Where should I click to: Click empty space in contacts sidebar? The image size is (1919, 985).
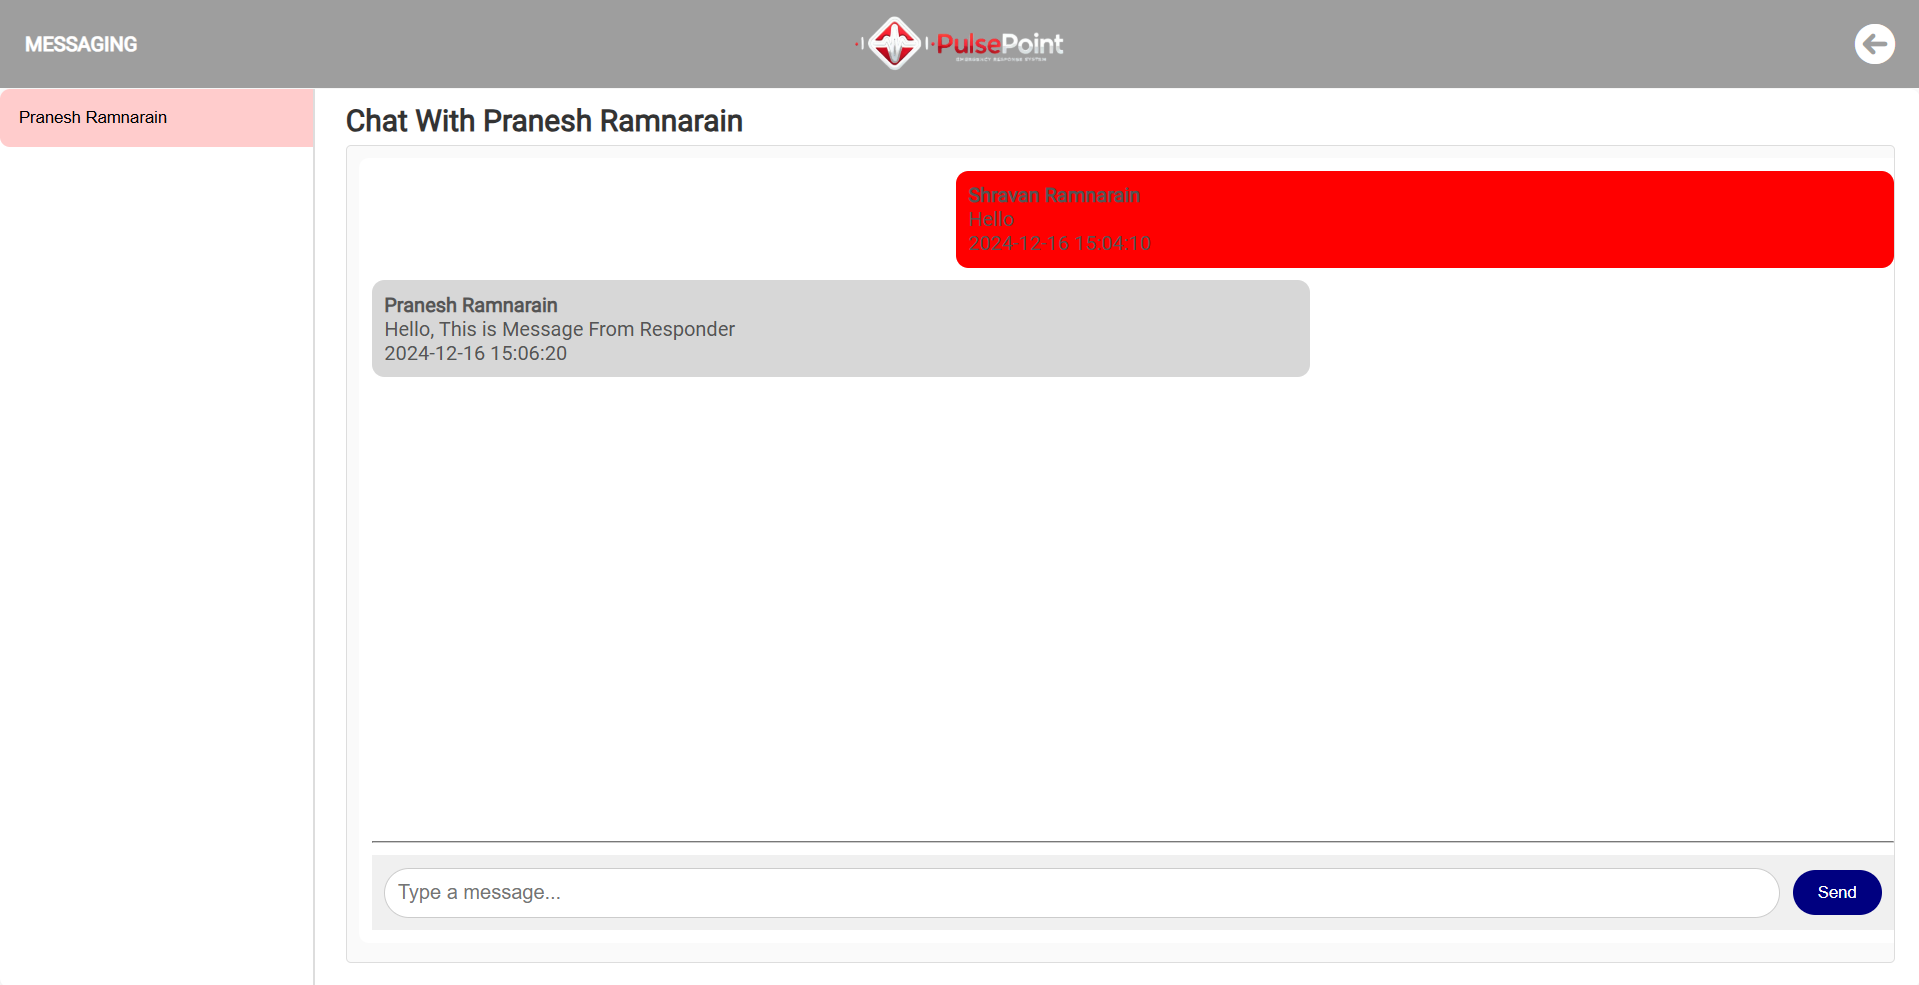[157, 560]
